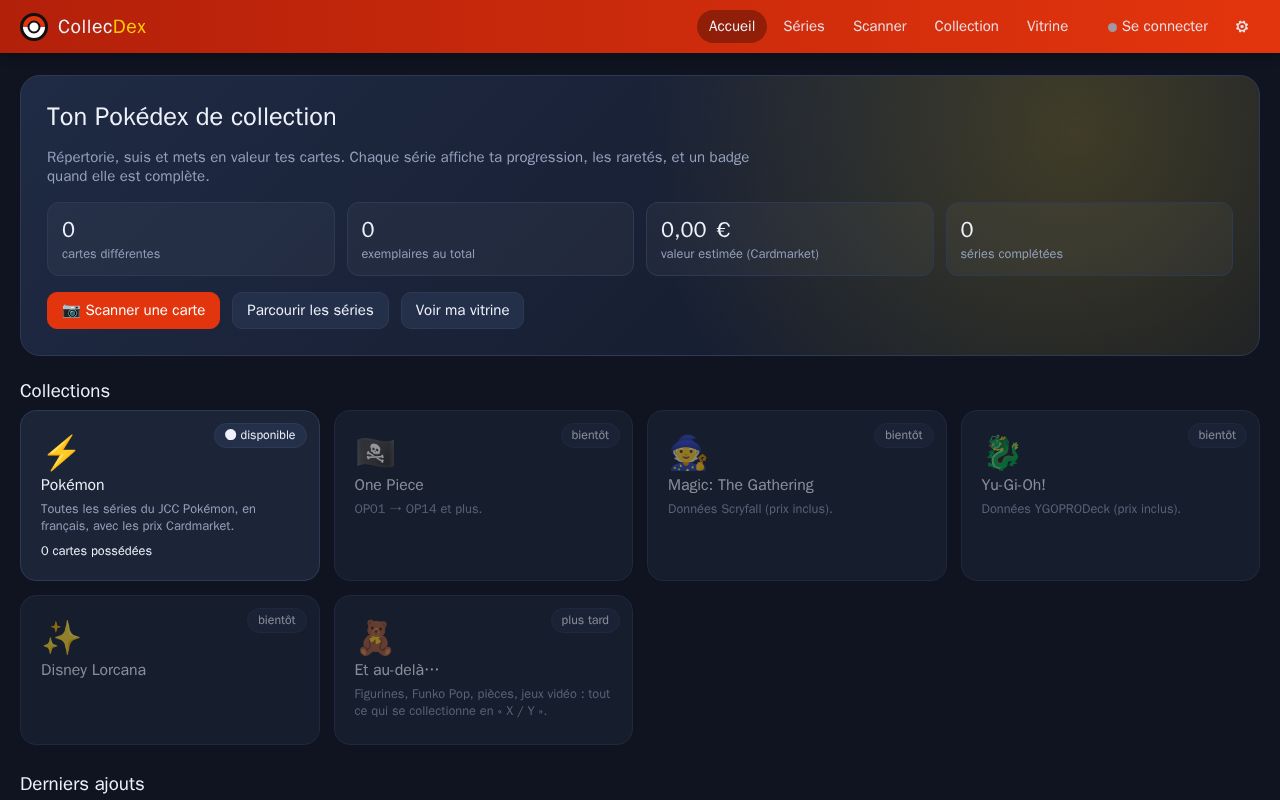Open the Vitrine navigation tab

tap(1047, 27)
